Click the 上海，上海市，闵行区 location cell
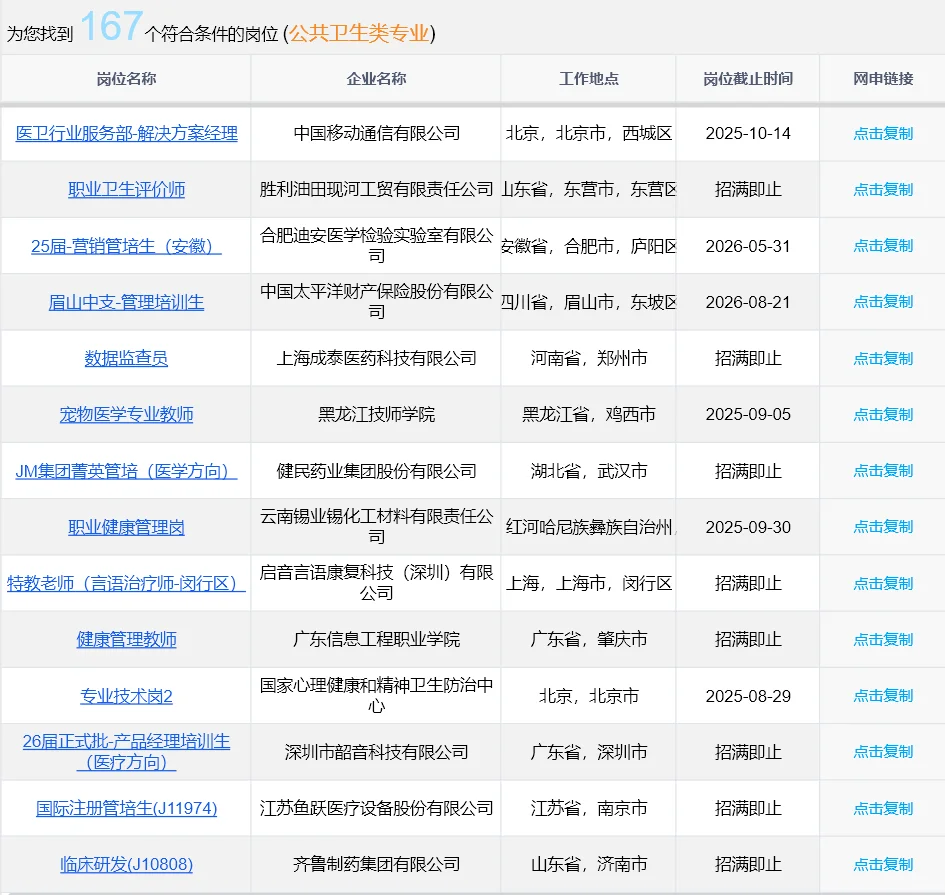945x895 pixels. (x=589, y=583)
